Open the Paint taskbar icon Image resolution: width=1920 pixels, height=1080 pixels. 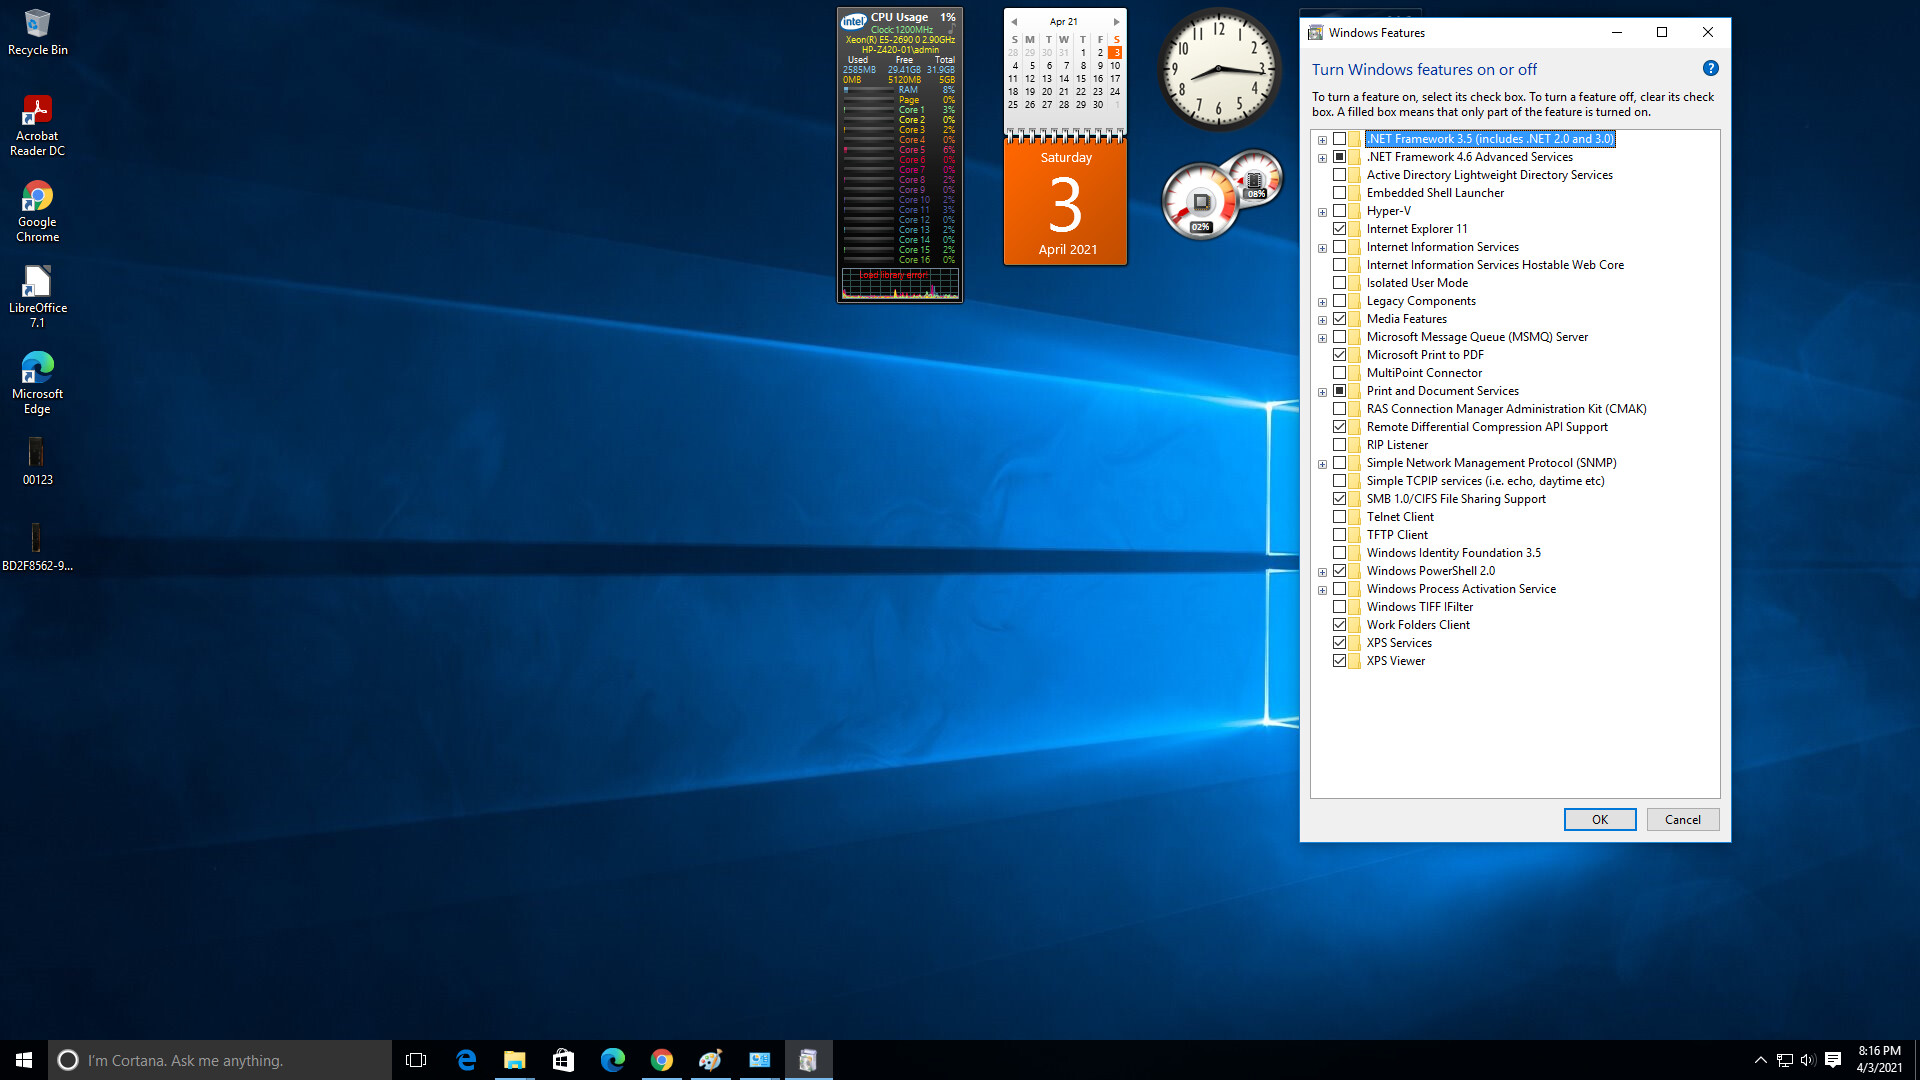710,1060
